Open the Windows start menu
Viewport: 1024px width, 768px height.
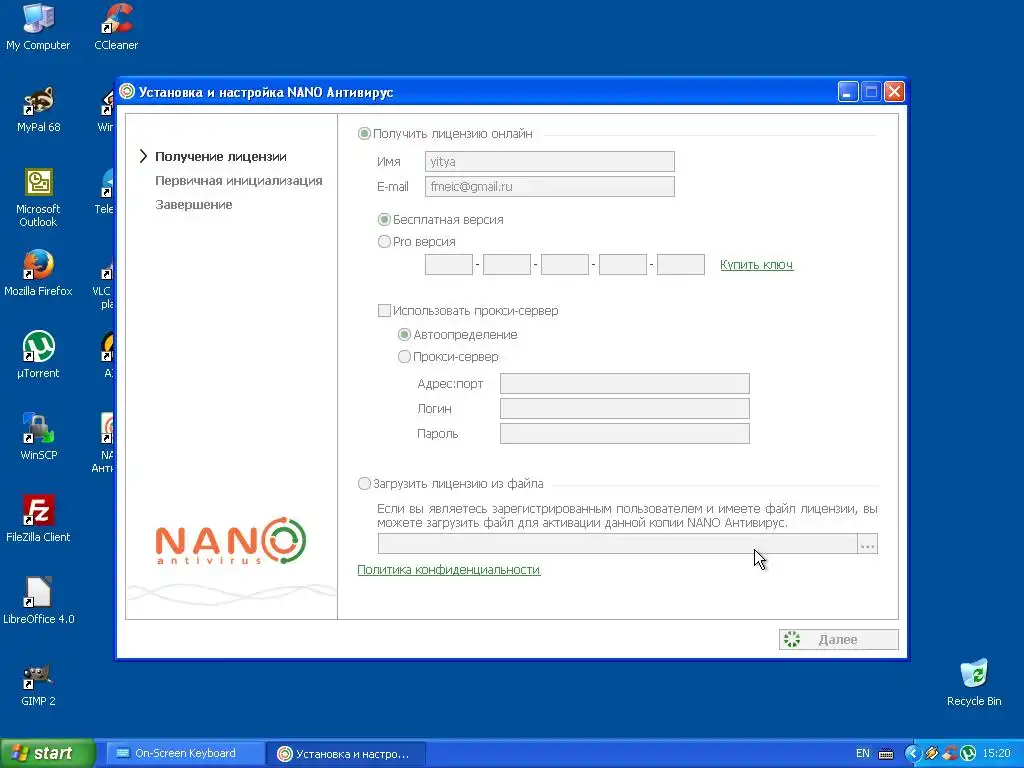click(x=47, y=753)
